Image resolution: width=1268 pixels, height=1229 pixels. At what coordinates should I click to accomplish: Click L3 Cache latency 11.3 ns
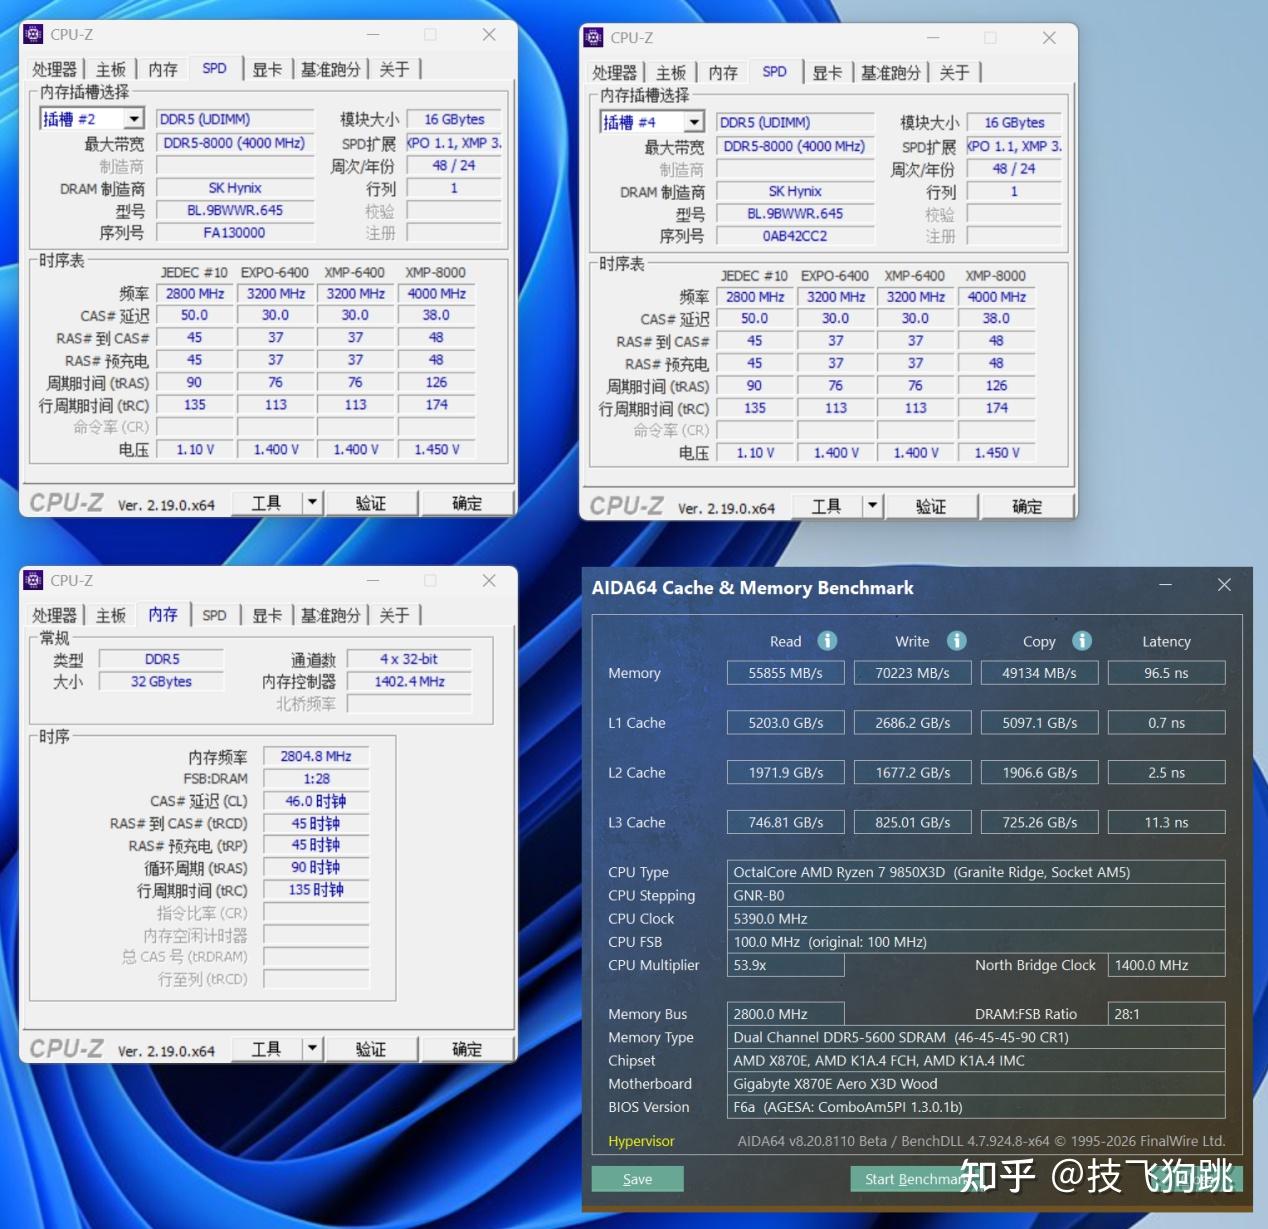click(1167, 822)
